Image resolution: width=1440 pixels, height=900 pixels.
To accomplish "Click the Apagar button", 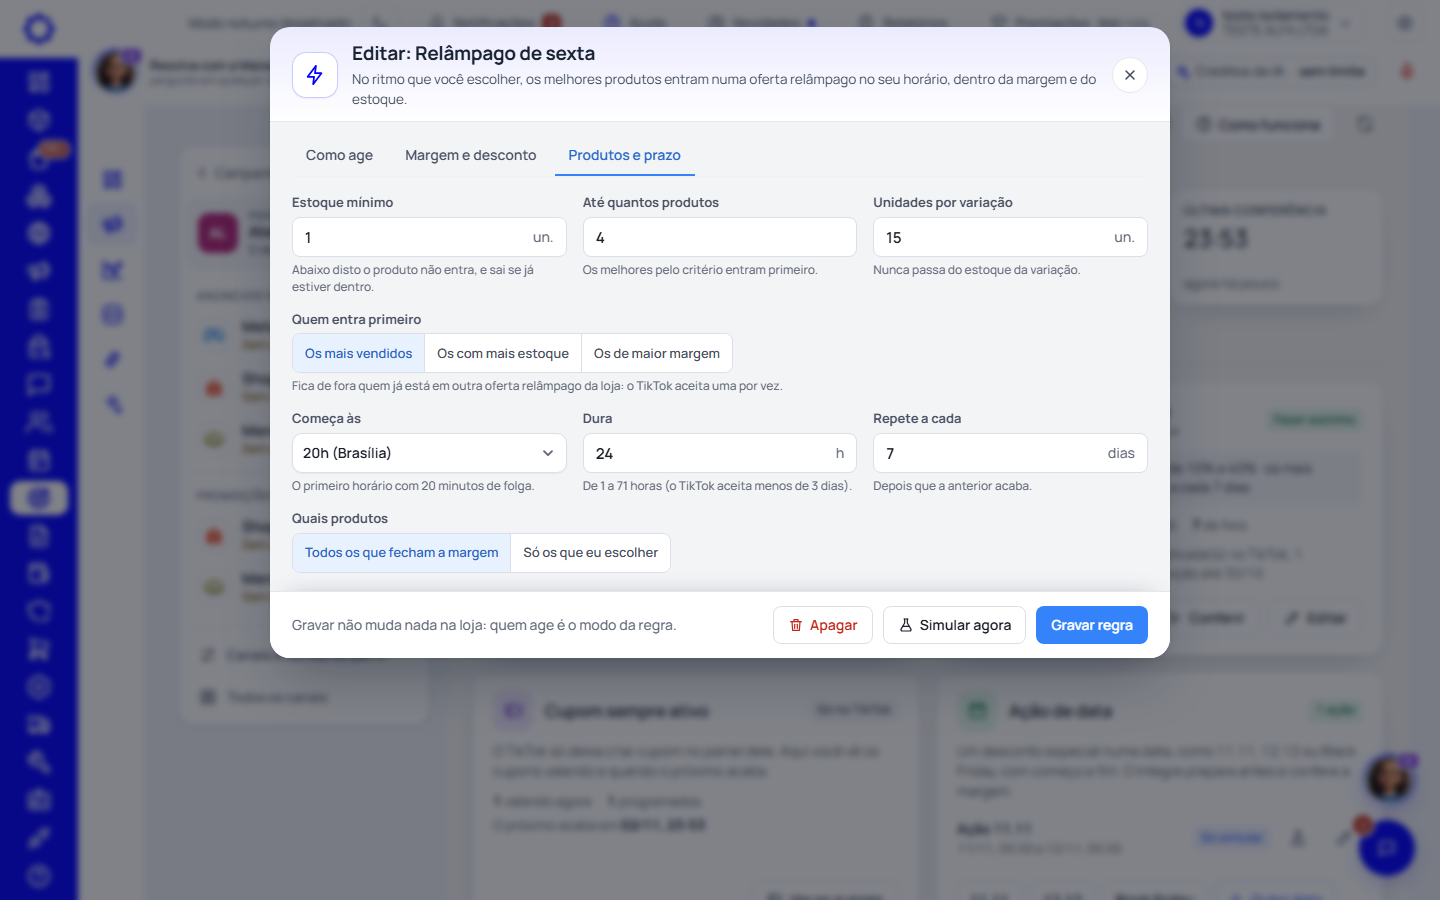I will 823,625.
